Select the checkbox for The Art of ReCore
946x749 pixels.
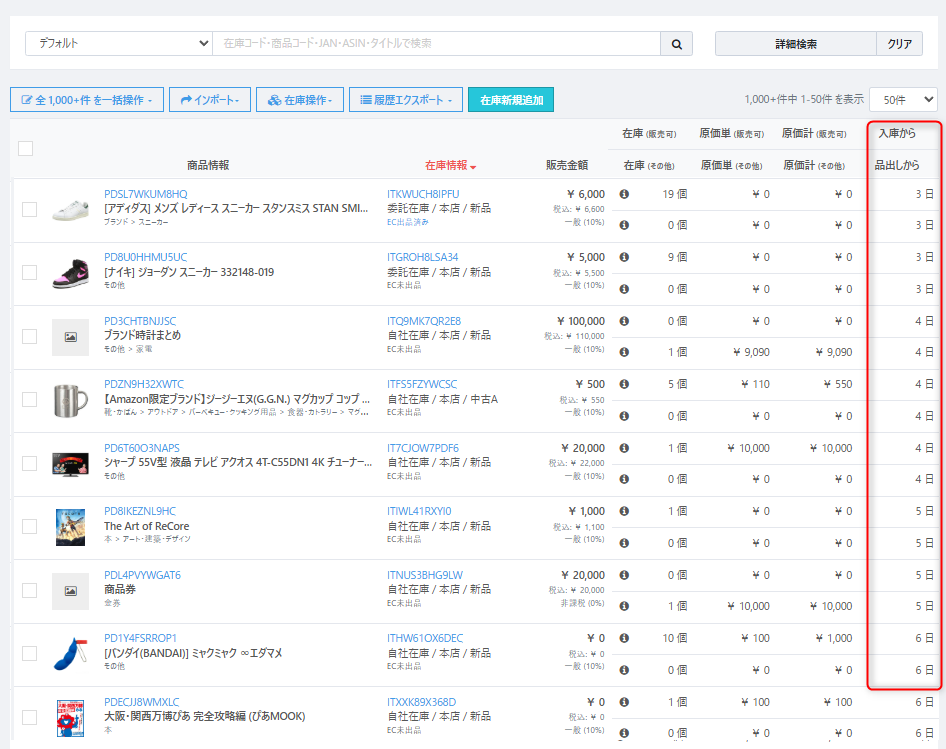tap(30, 527)
